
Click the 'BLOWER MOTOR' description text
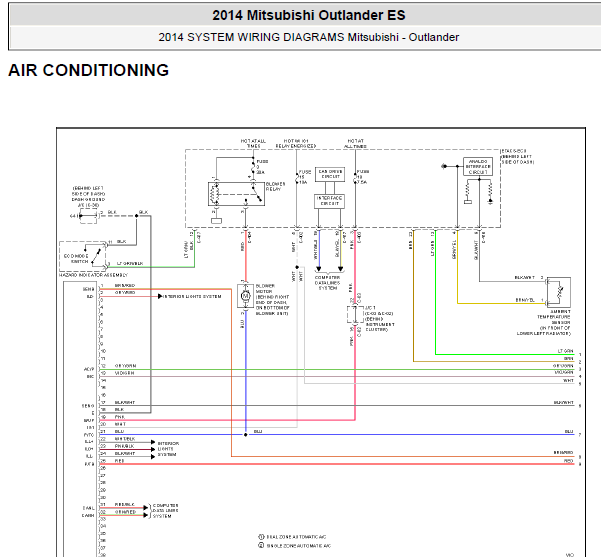tap(272, 300)
